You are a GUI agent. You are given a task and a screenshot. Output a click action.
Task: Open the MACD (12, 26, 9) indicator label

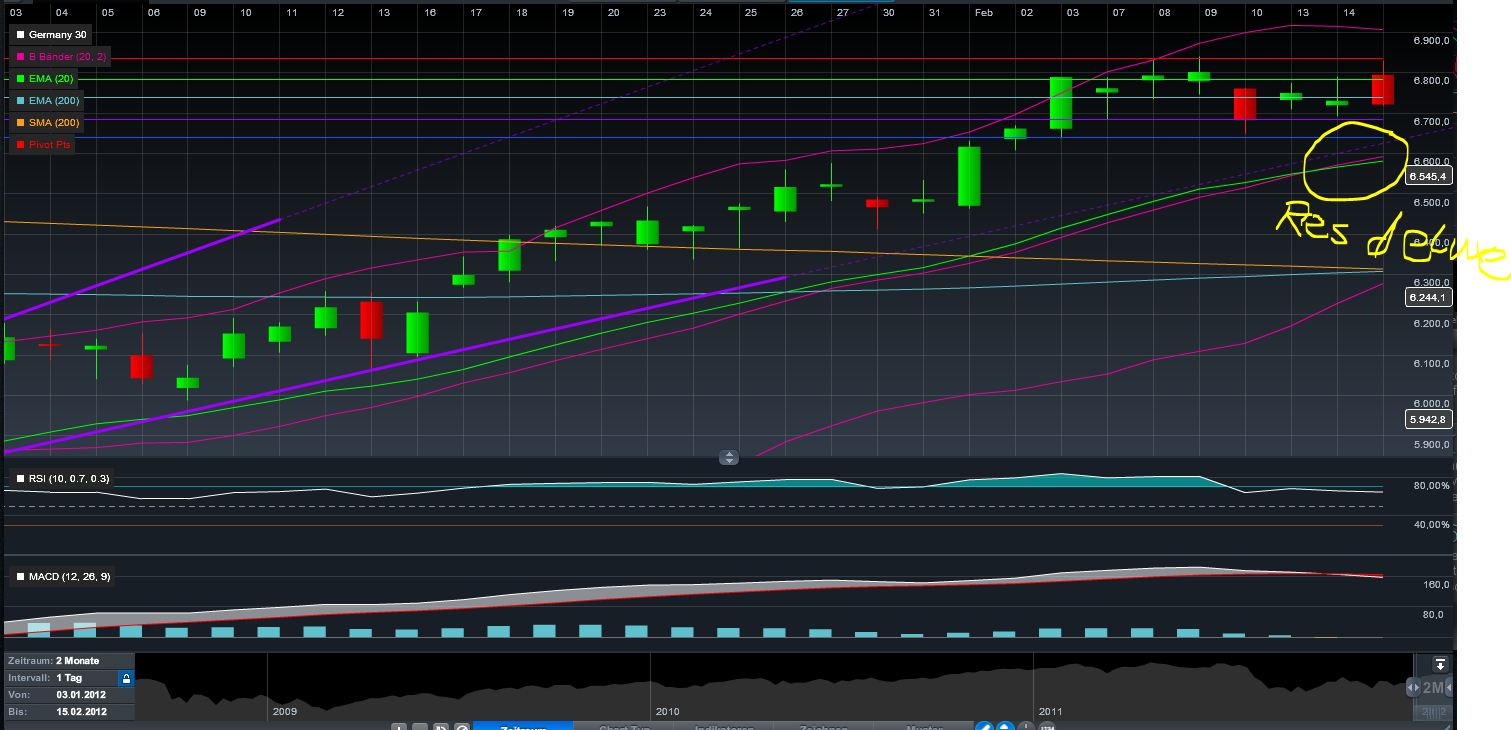pos(63,577)
